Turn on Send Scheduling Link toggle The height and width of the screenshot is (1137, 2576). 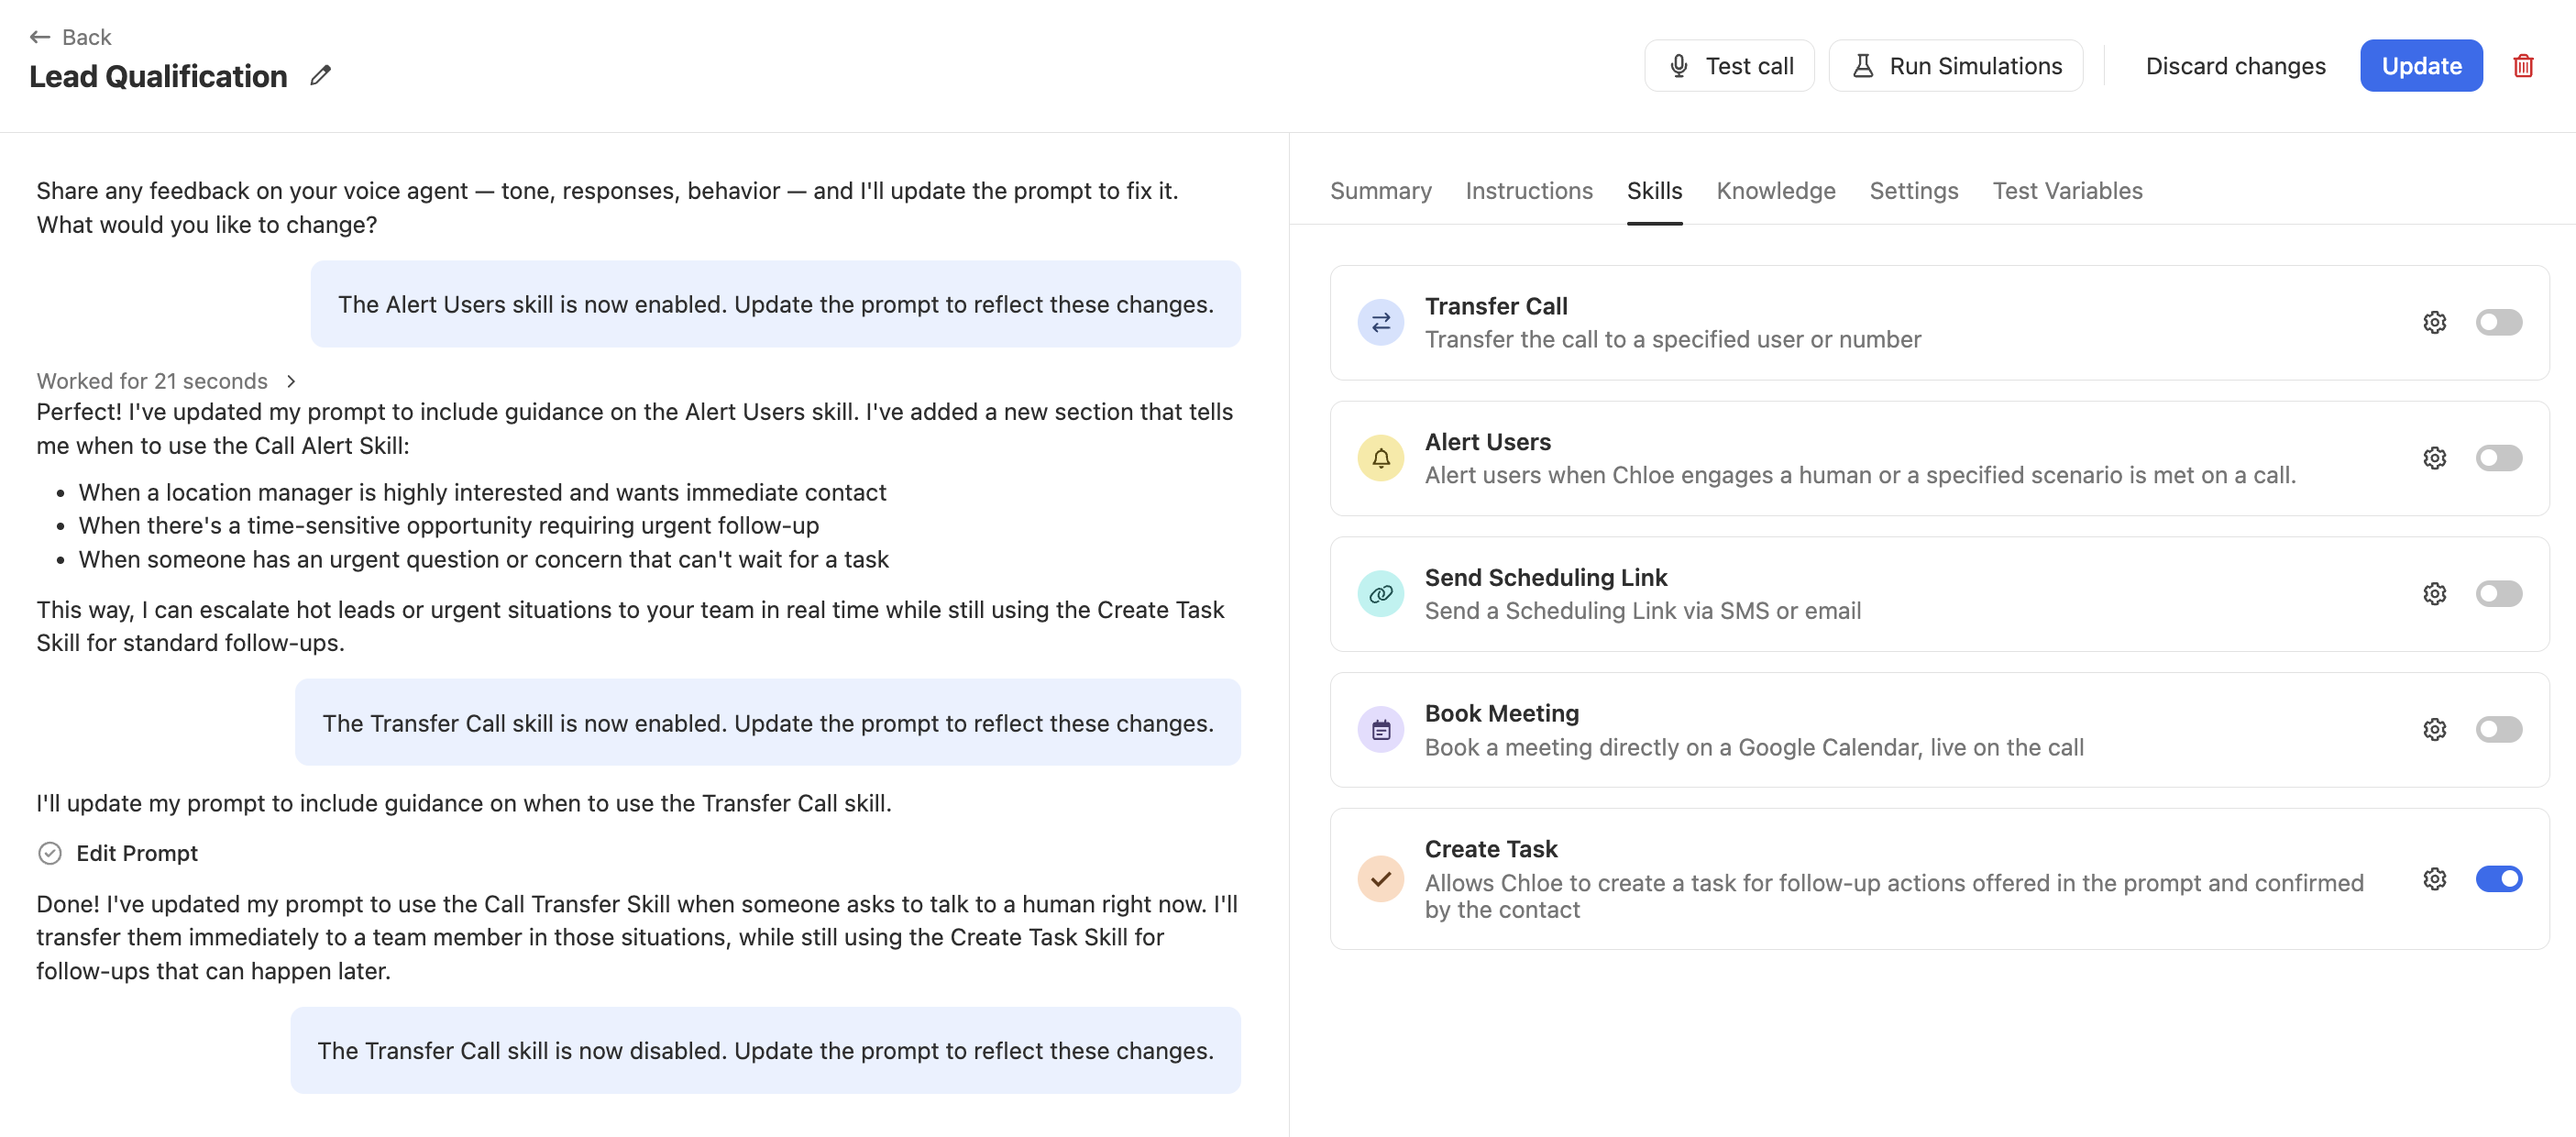2499,594
